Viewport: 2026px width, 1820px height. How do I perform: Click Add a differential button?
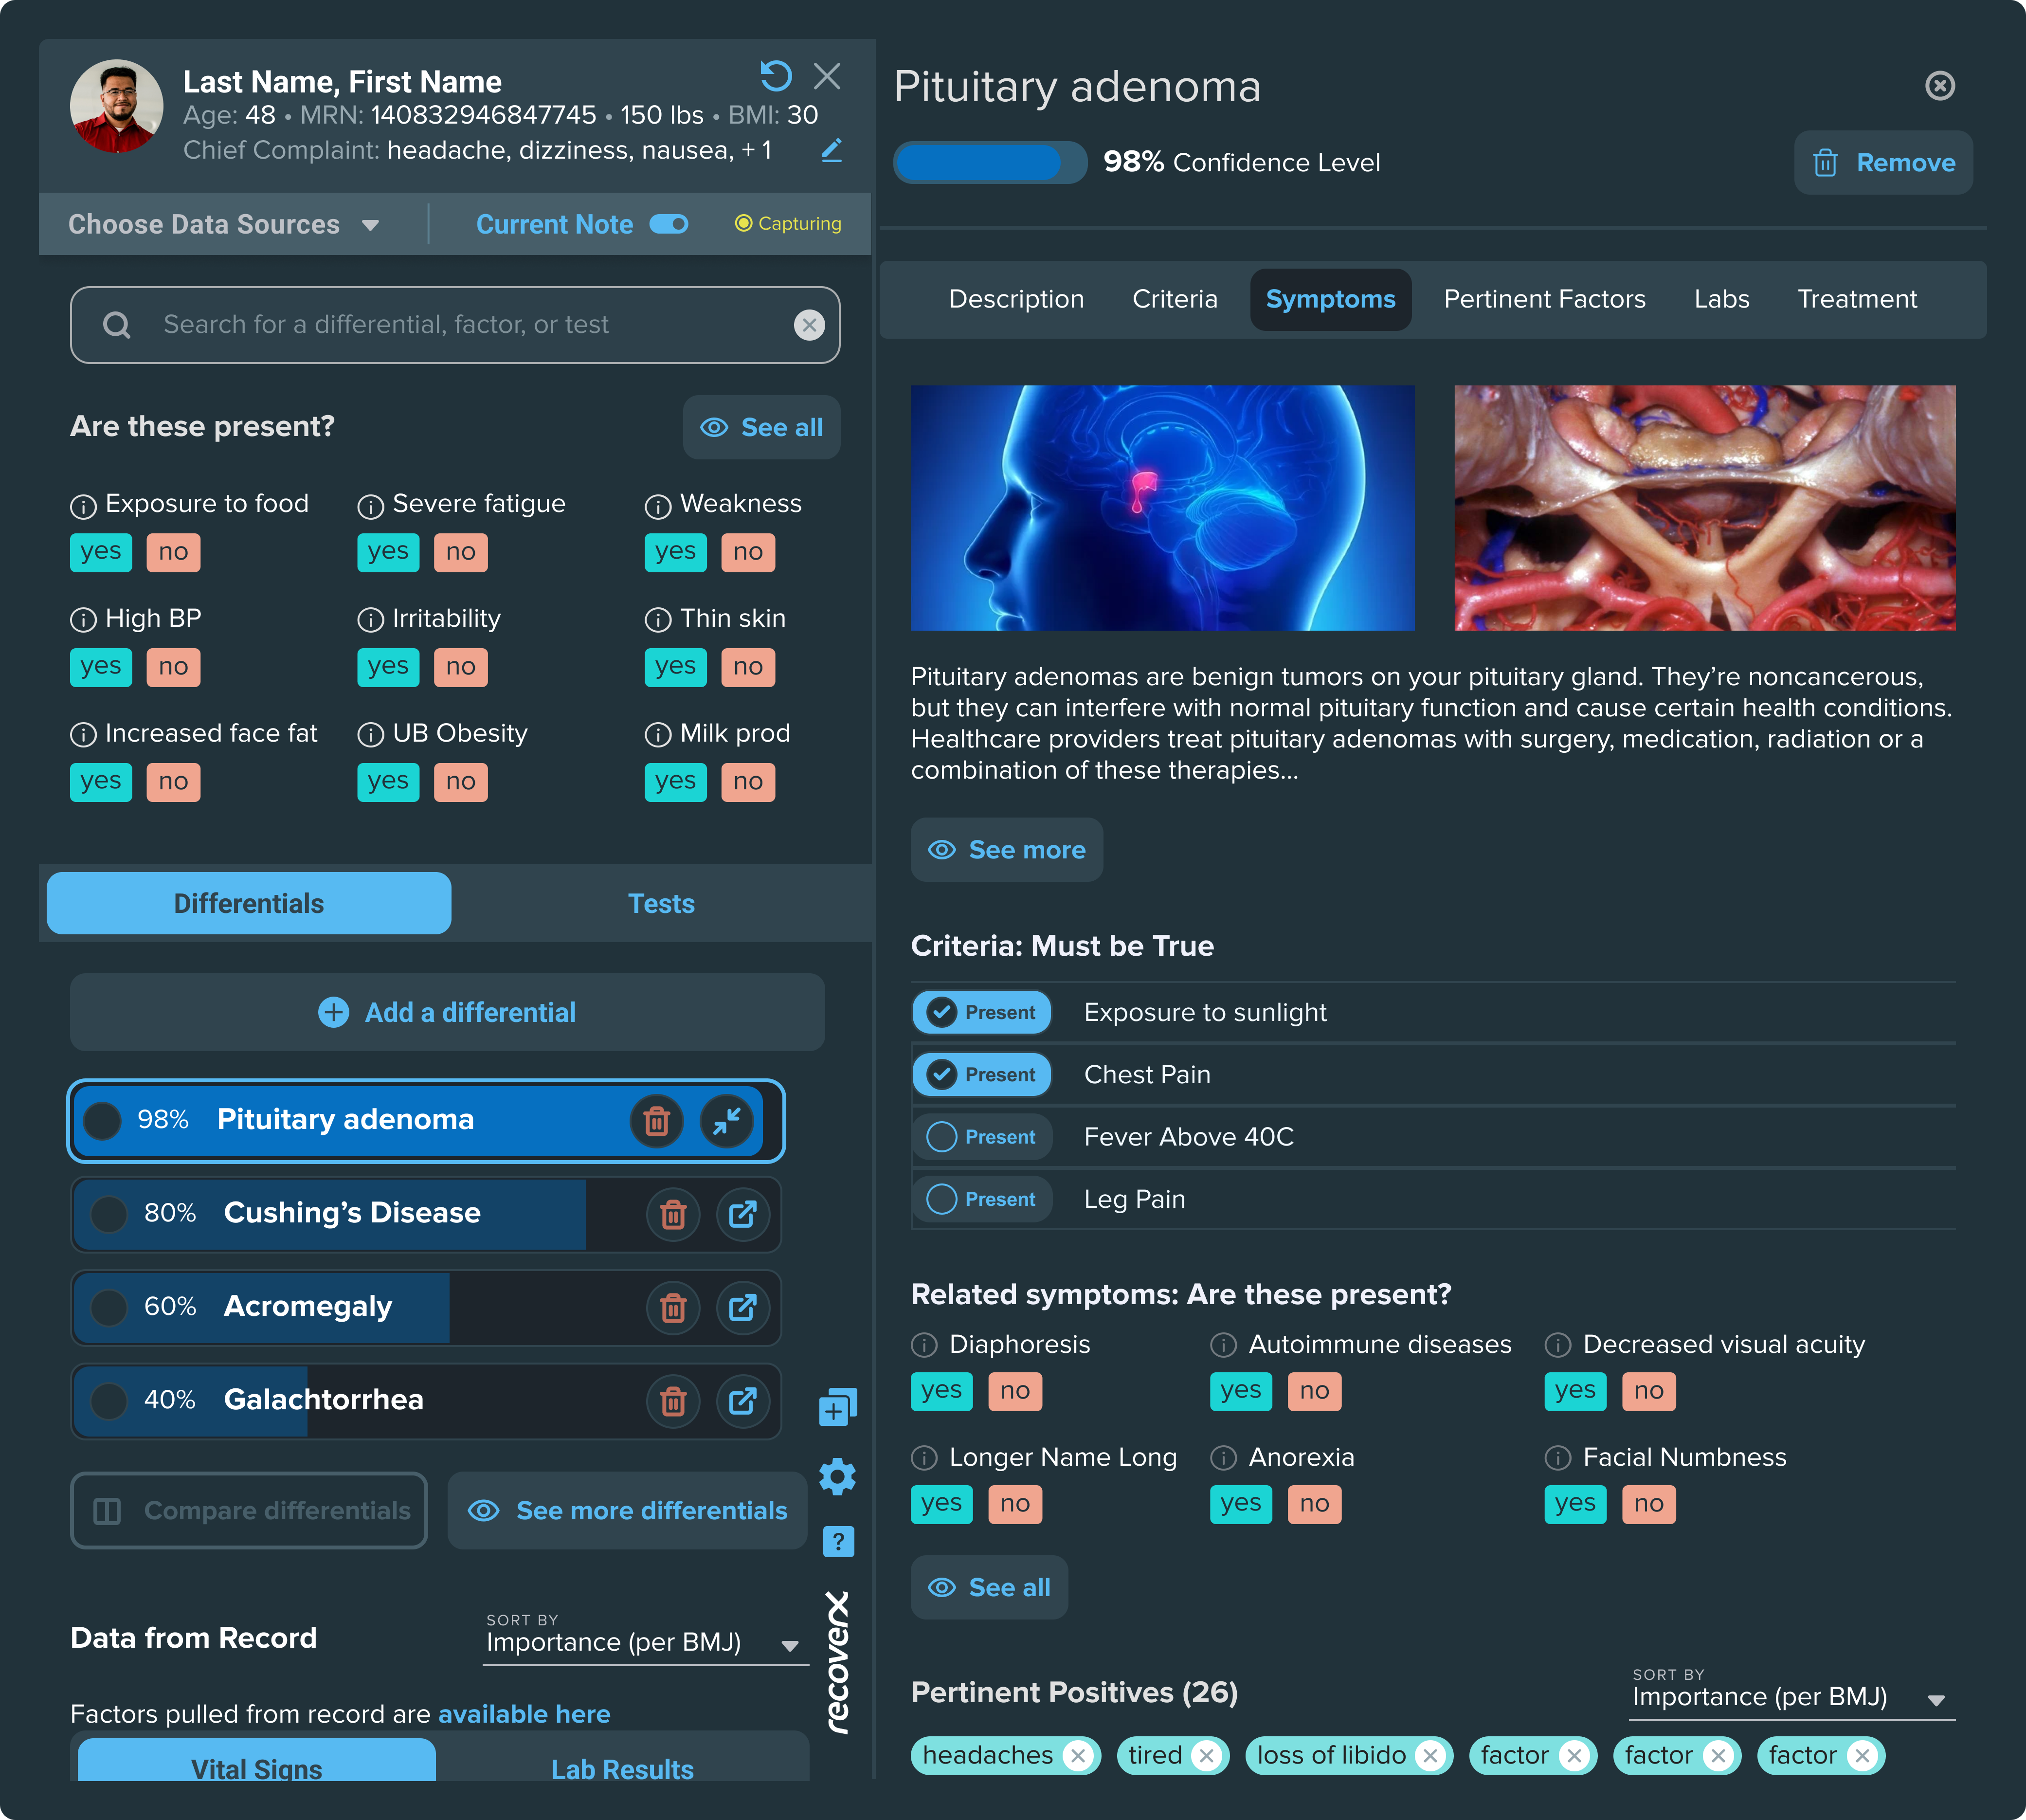pos(447,1012)
